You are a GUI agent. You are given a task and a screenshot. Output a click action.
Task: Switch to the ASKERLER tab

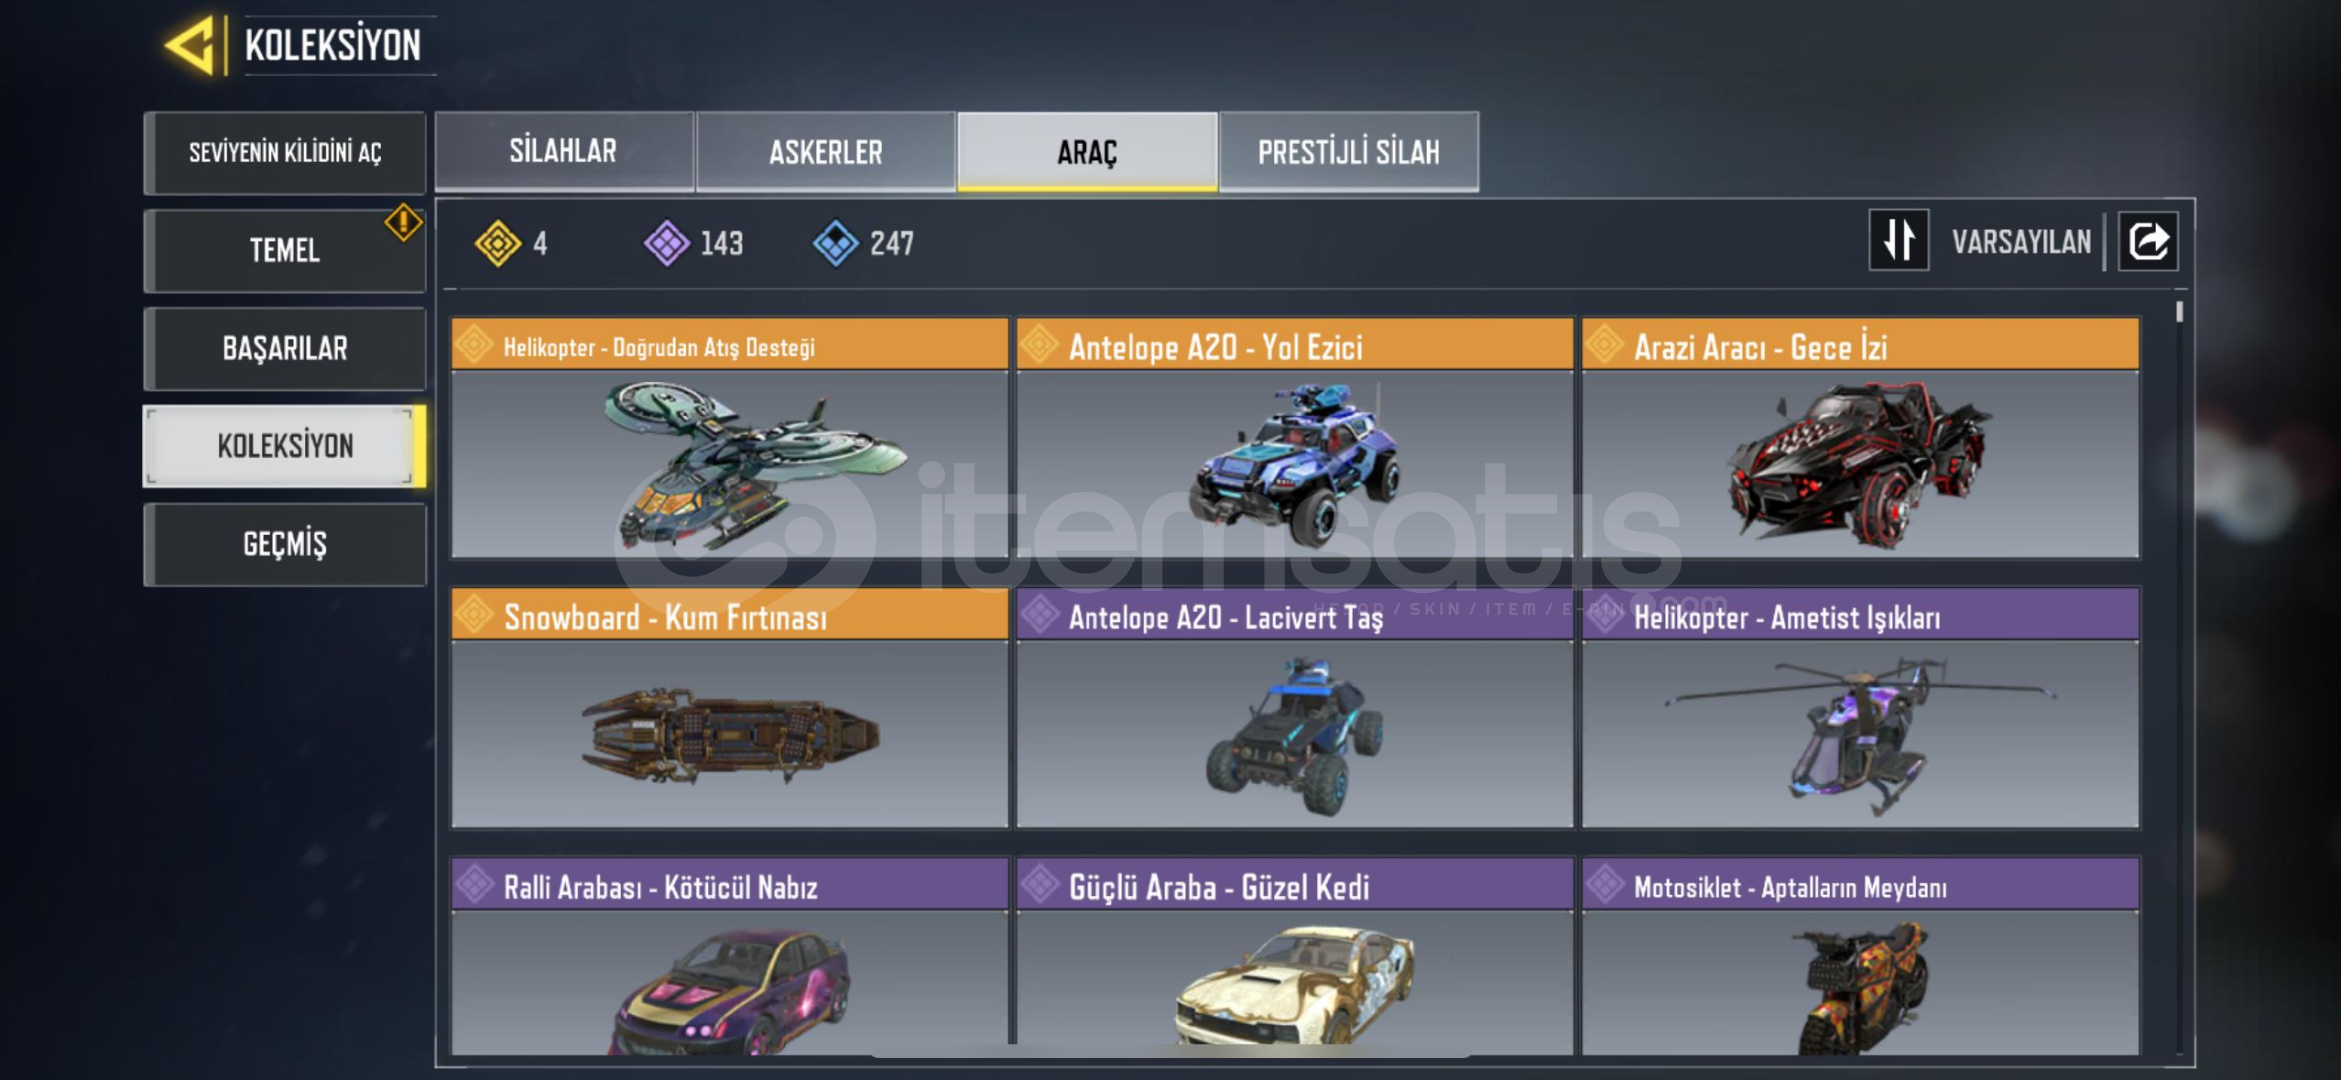tap(826, 151)
